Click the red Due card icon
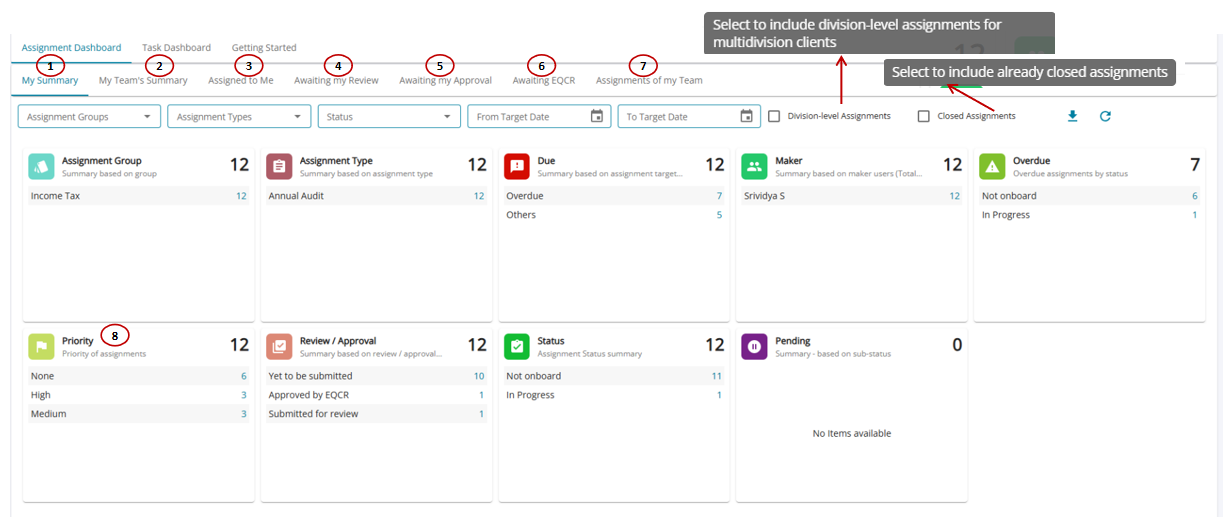The height and width of the screenshot is (524, 1224). click(517, 166)
